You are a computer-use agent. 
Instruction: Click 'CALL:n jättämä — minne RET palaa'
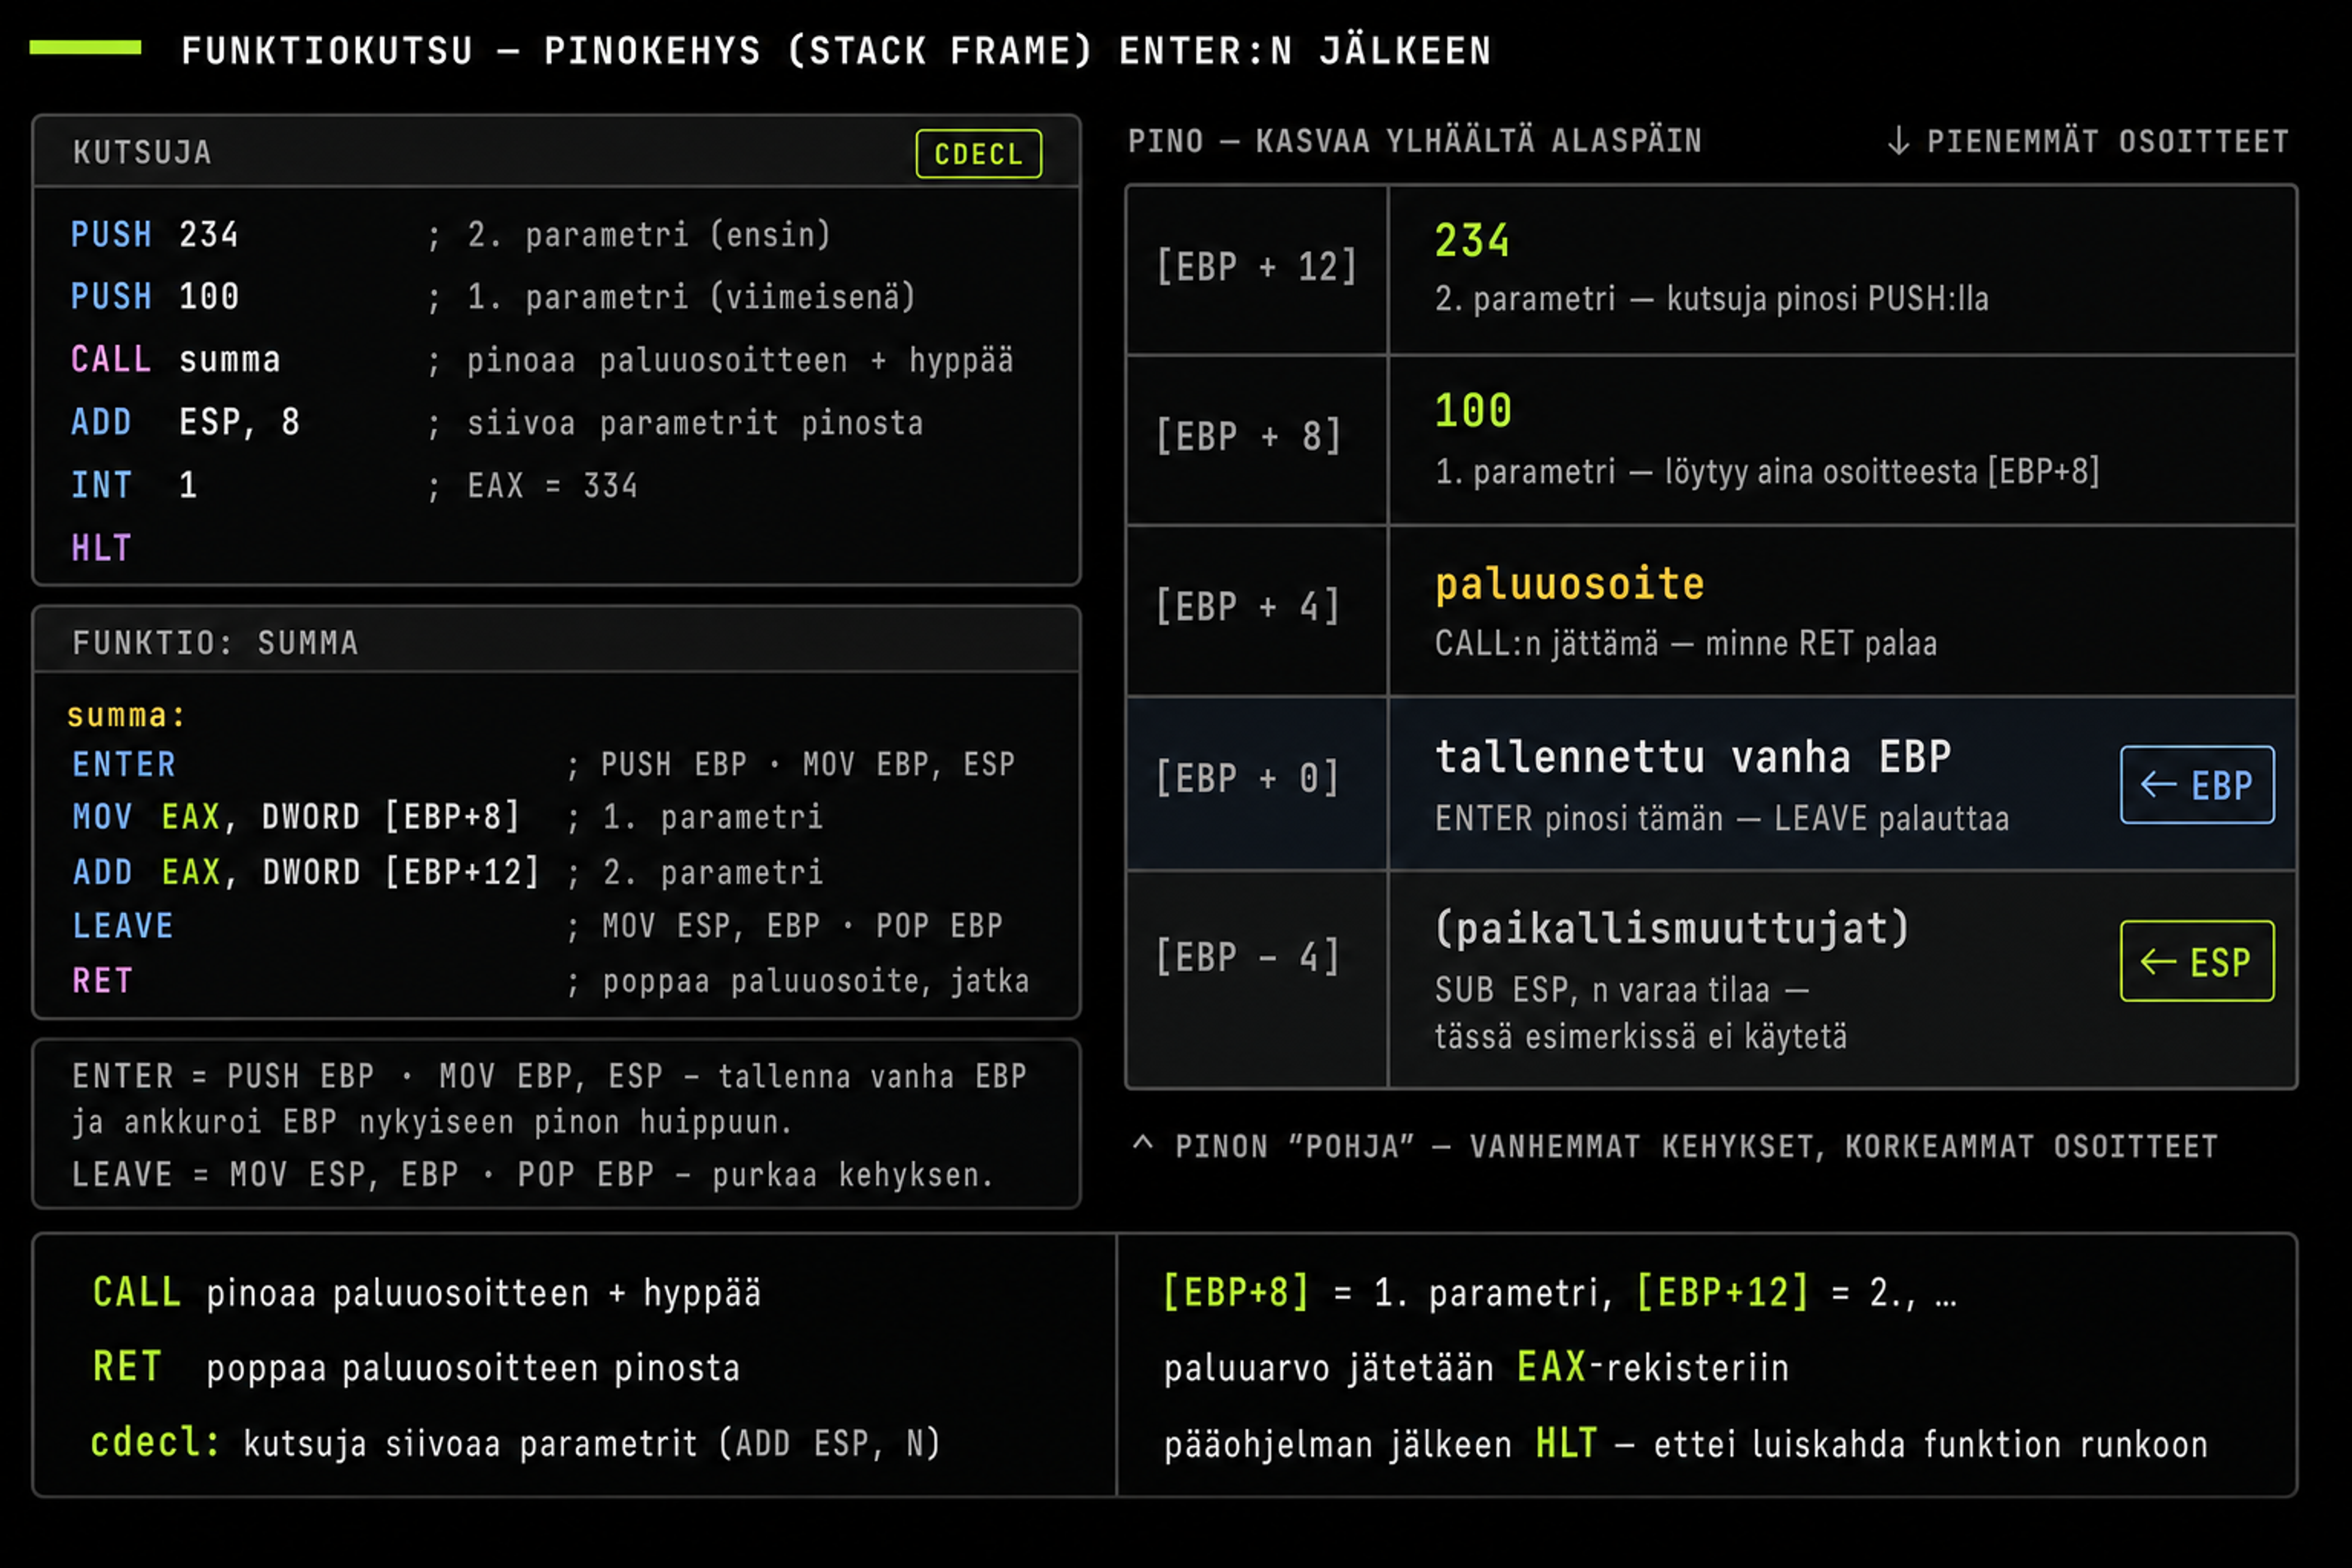pos(1686,644)
